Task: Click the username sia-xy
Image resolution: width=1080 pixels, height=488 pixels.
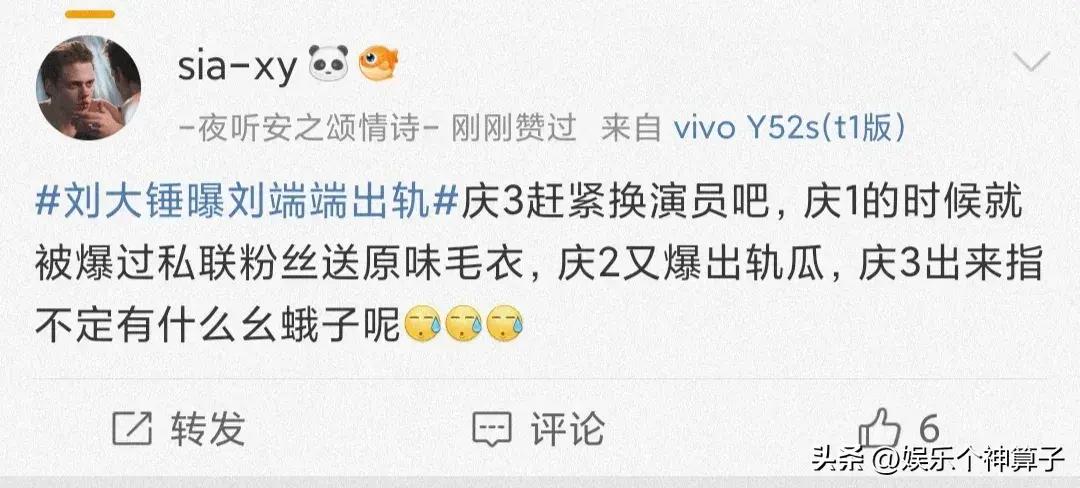Action: [x=238, y=67]
